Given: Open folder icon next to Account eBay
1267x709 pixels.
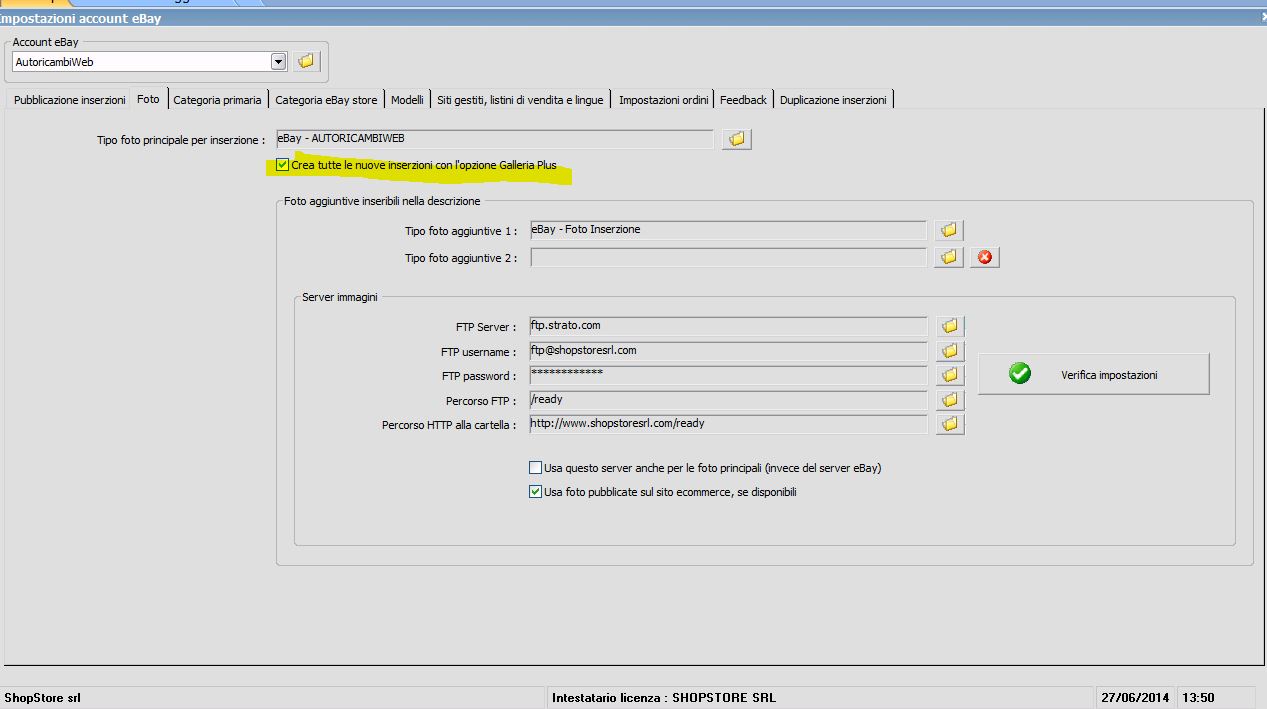Looking at the screenshot, I should pyautogui.click(x=306, y=61).
